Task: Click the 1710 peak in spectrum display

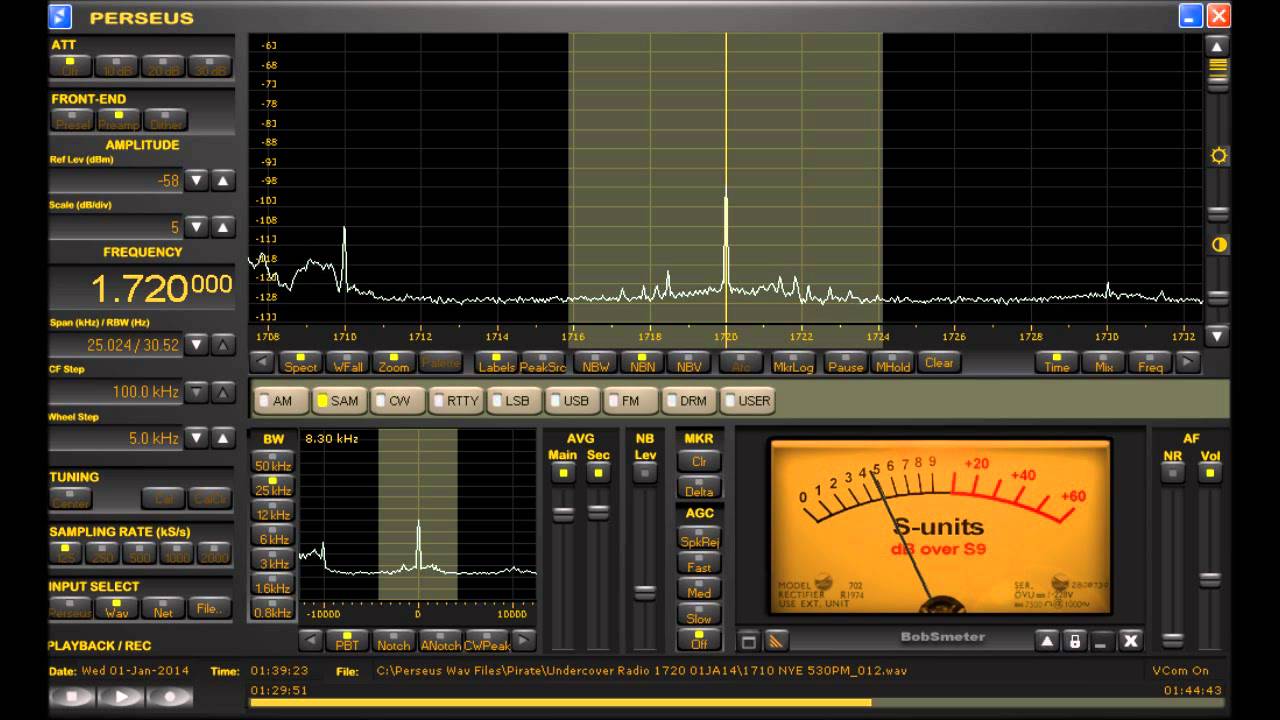Action: pos(345,258)
